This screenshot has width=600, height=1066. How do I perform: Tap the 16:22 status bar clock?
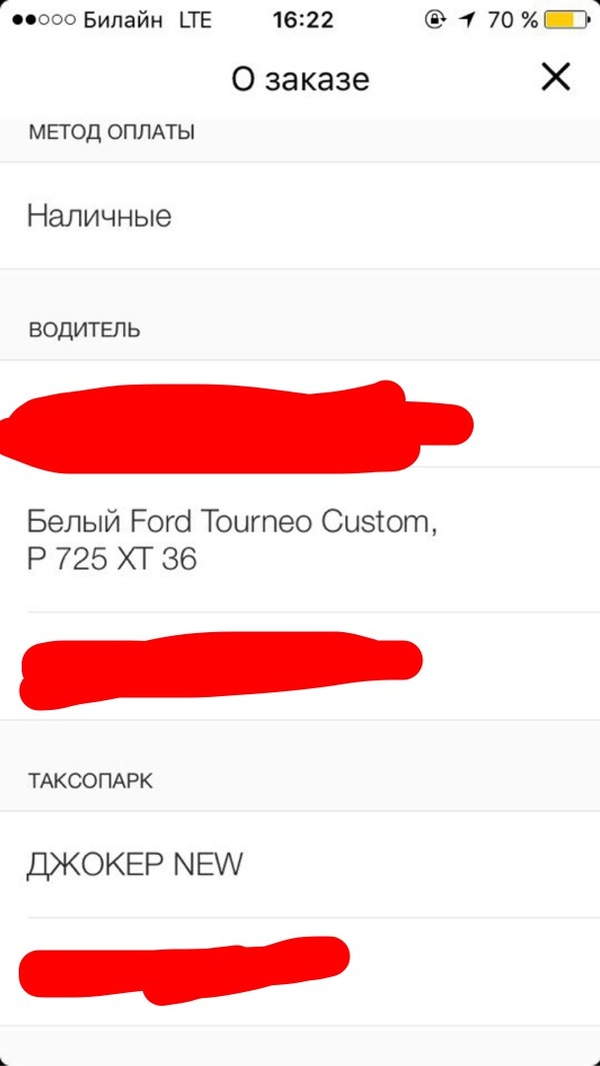302,21
